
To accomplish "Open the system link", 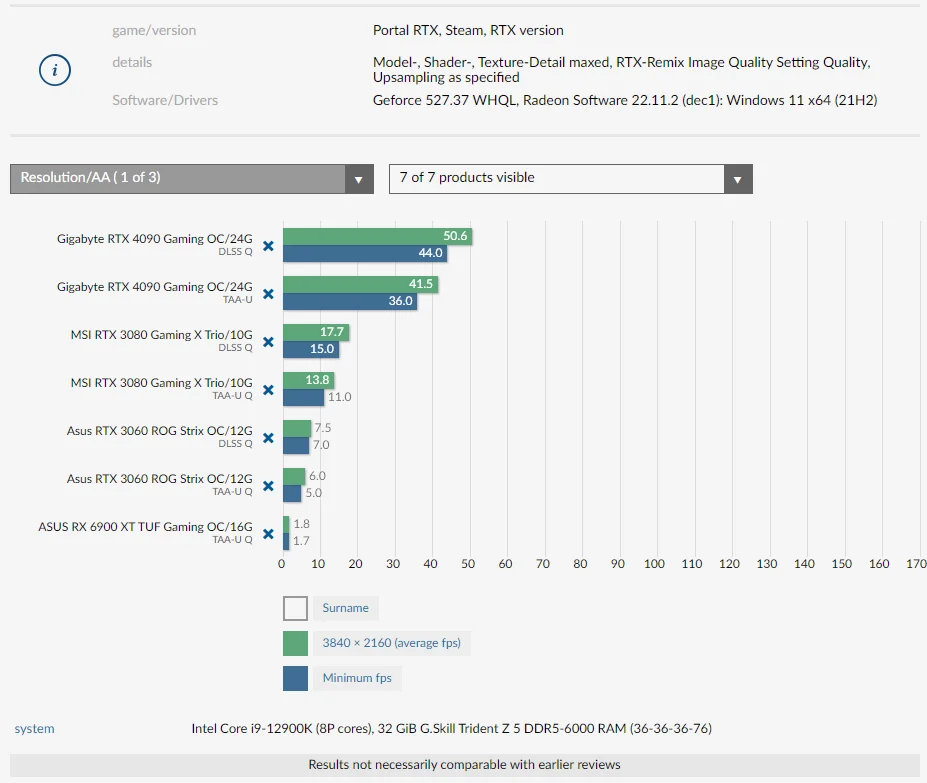I will point(34,729).
